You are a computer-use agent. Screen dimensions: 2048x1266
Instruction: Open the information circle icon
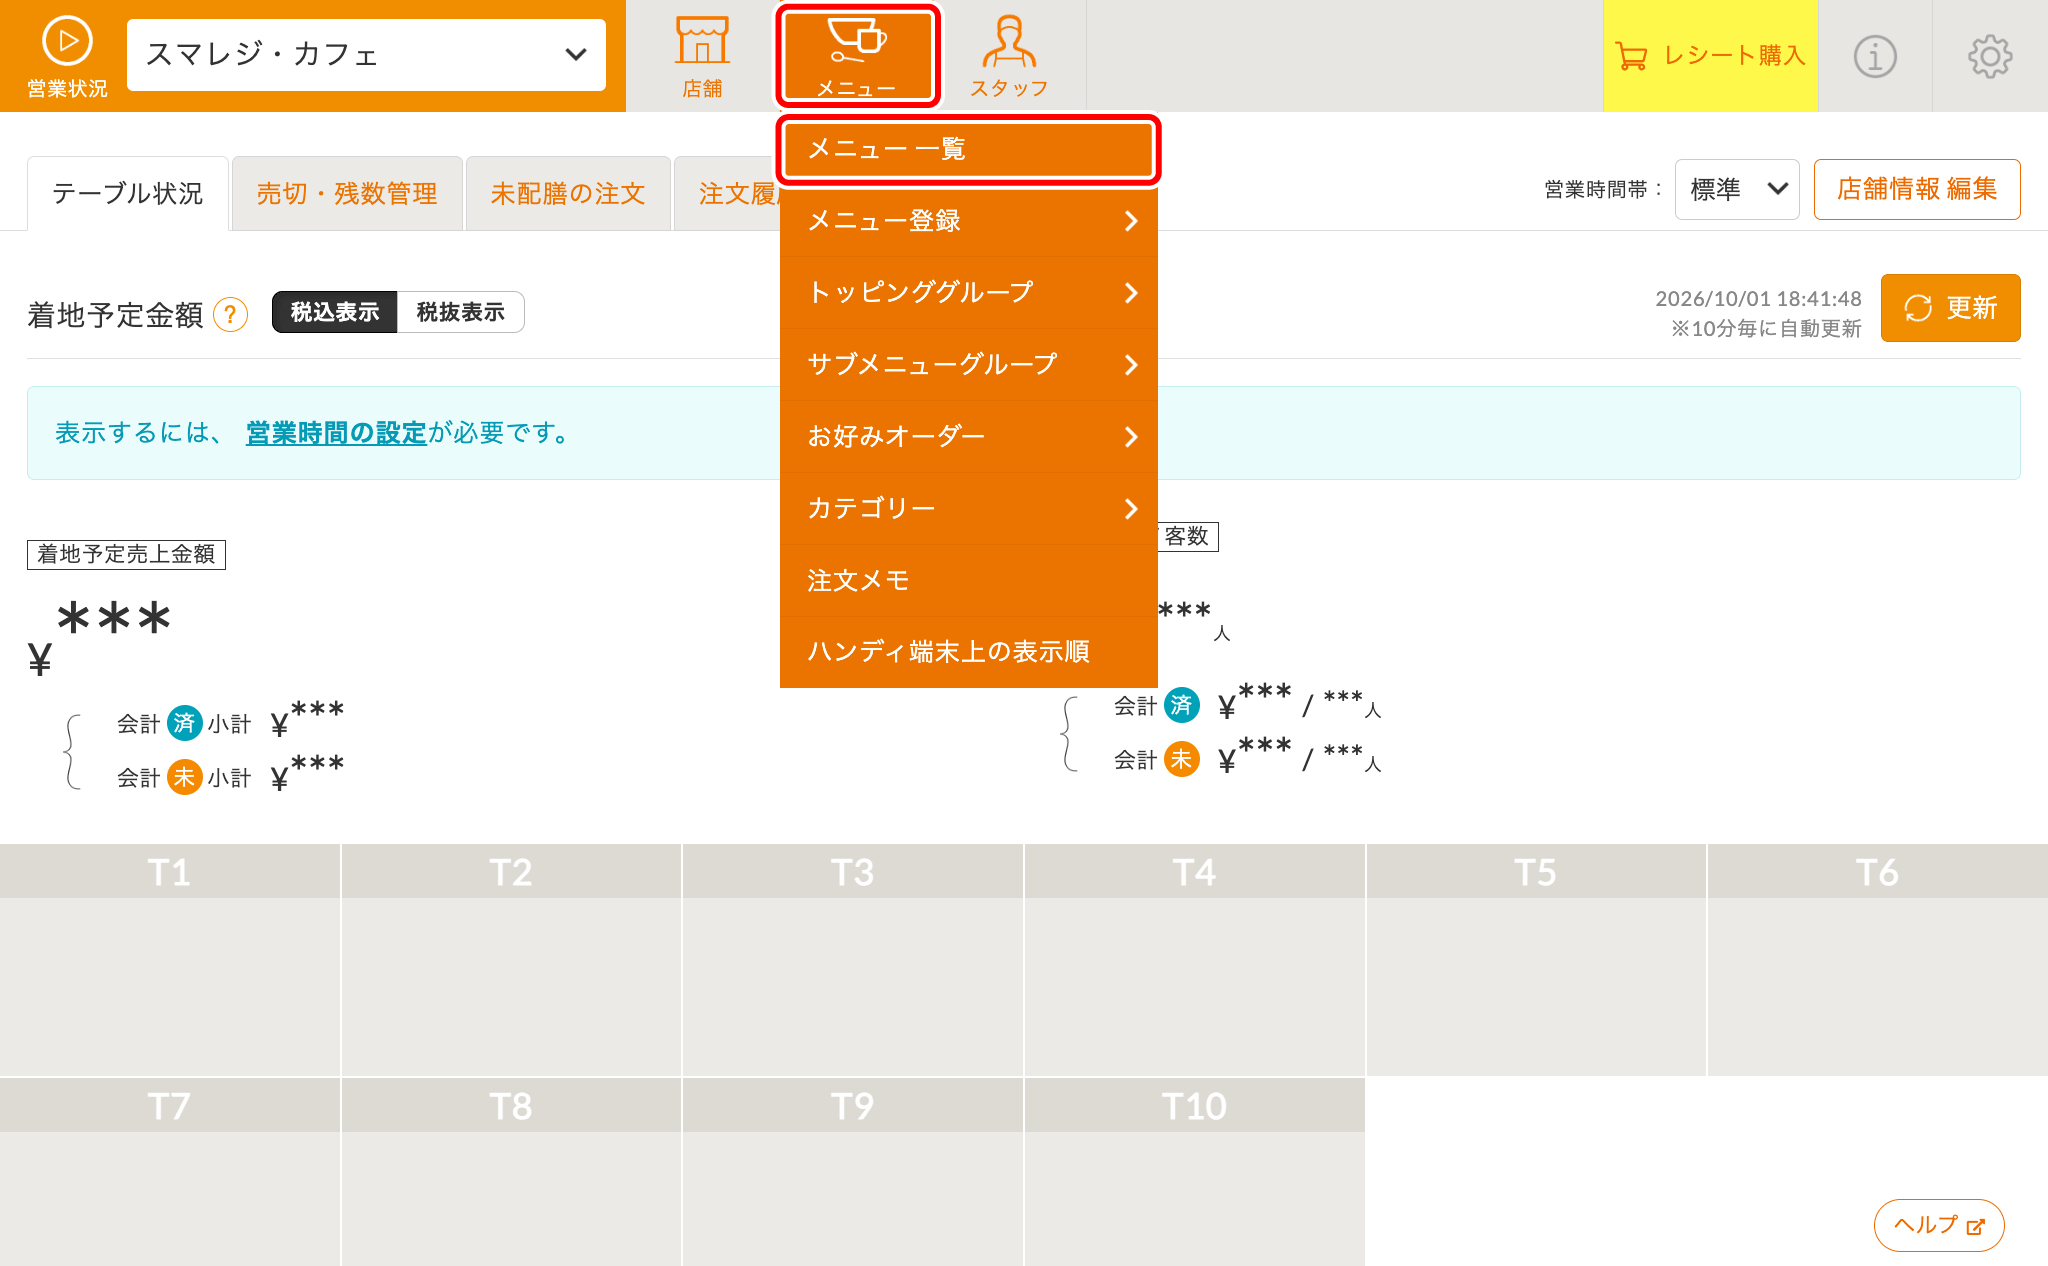point(1875,56)
